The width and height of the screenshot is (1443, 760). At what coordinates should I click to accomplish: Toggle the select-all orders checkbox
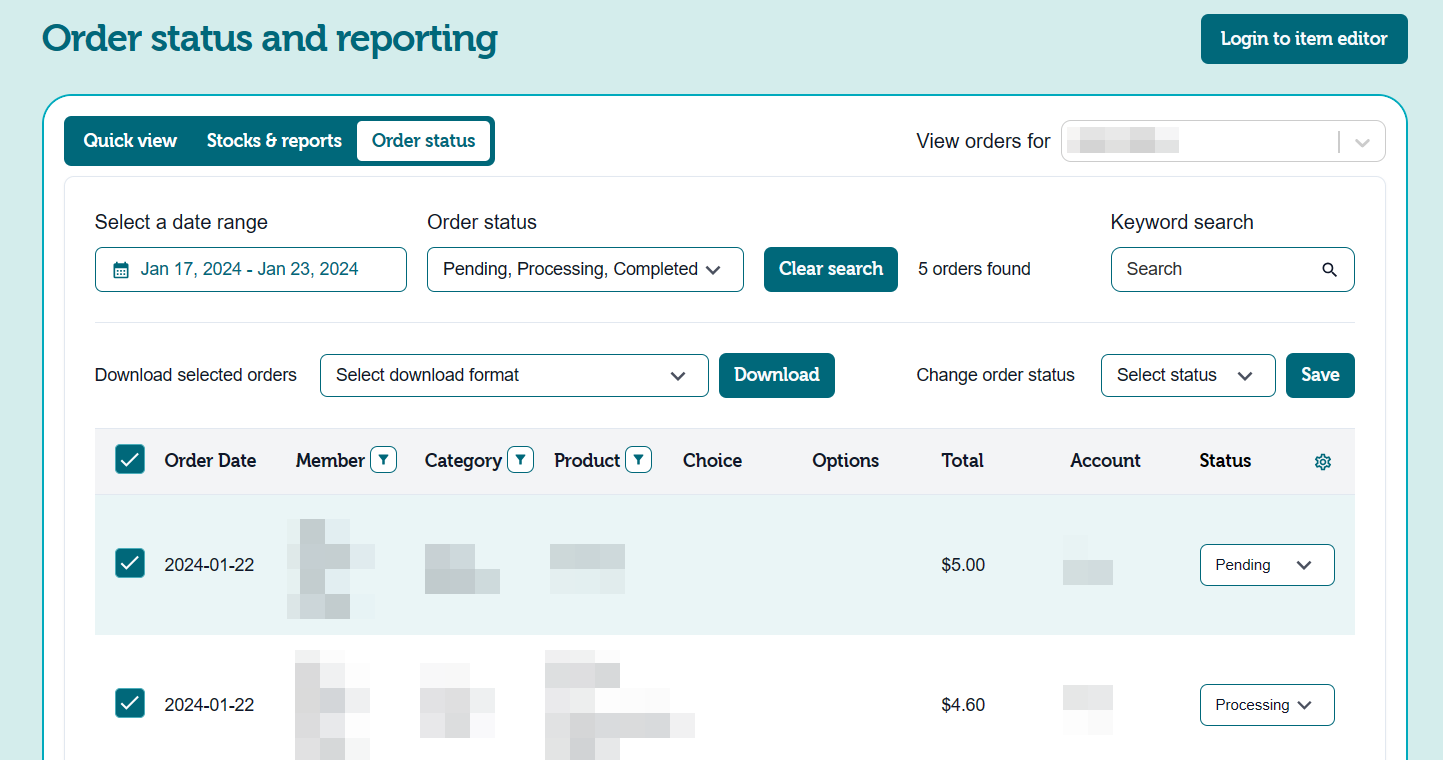130,459
